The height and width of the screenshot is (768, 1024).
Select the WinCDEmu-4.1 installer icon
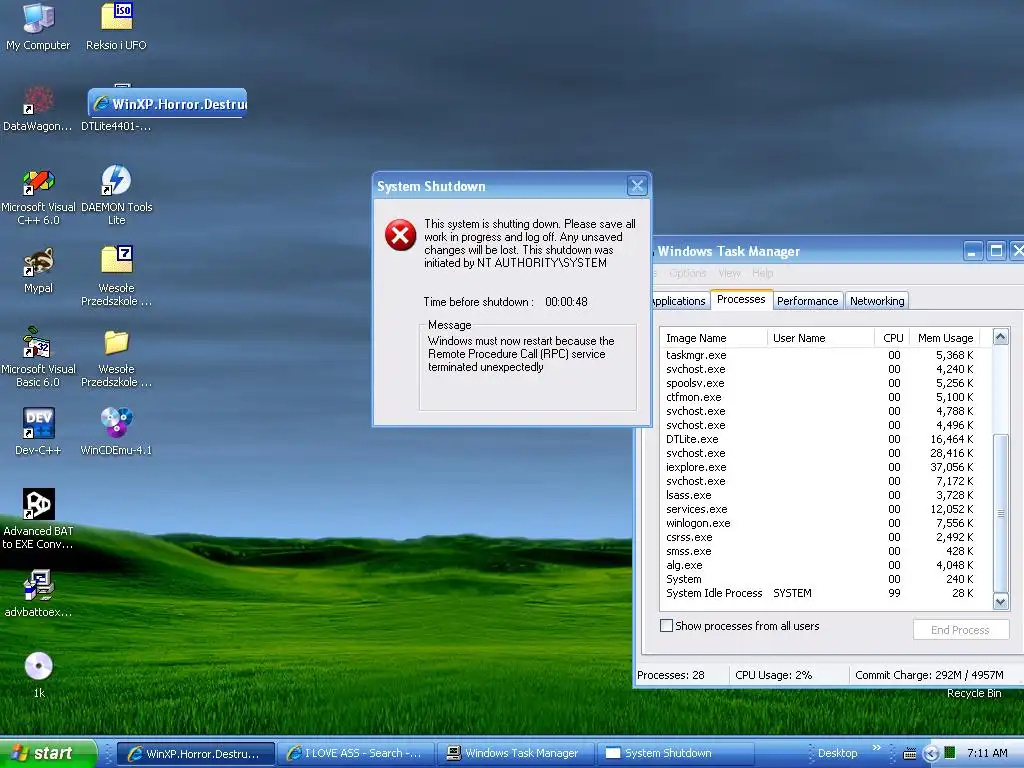tap(116, 422)
